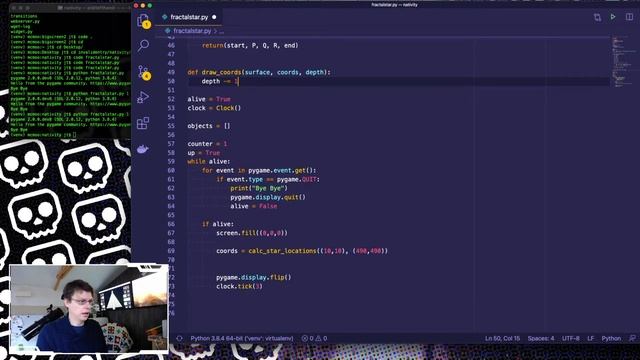The image size is (640, 360).
Task: Change indentation via Spaces: 4
Action: click(541, 338)
